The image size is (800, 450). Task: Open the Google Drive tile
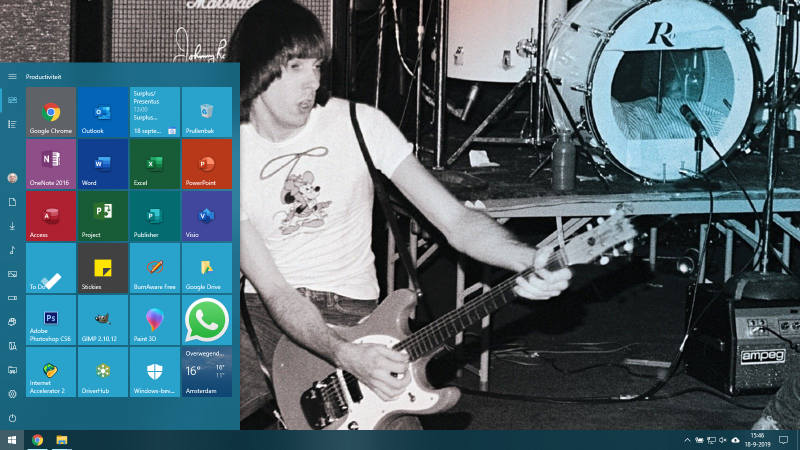tap(207, 268)
